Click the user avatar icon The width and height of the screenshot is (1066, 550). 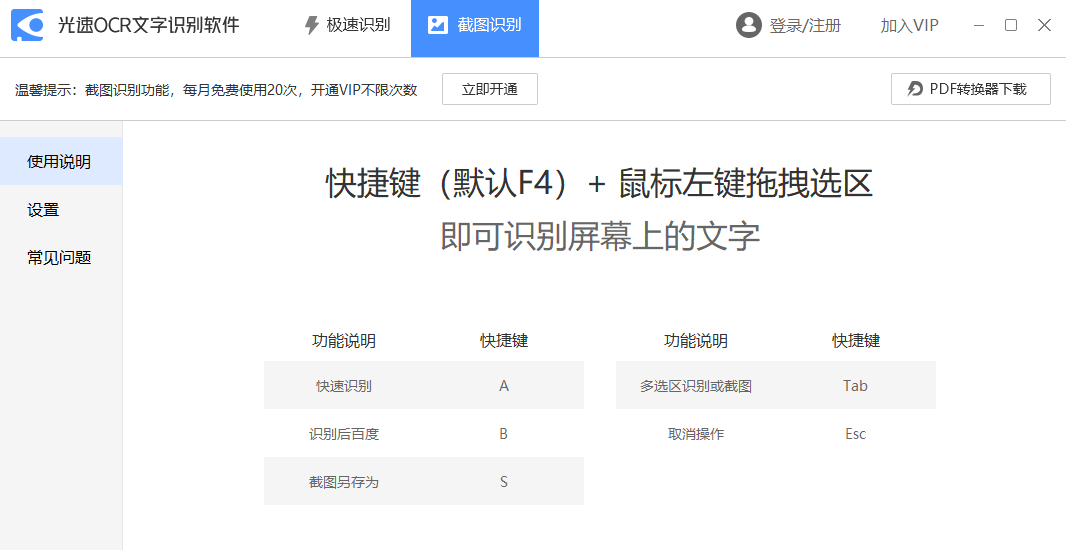tap(749, 26)
